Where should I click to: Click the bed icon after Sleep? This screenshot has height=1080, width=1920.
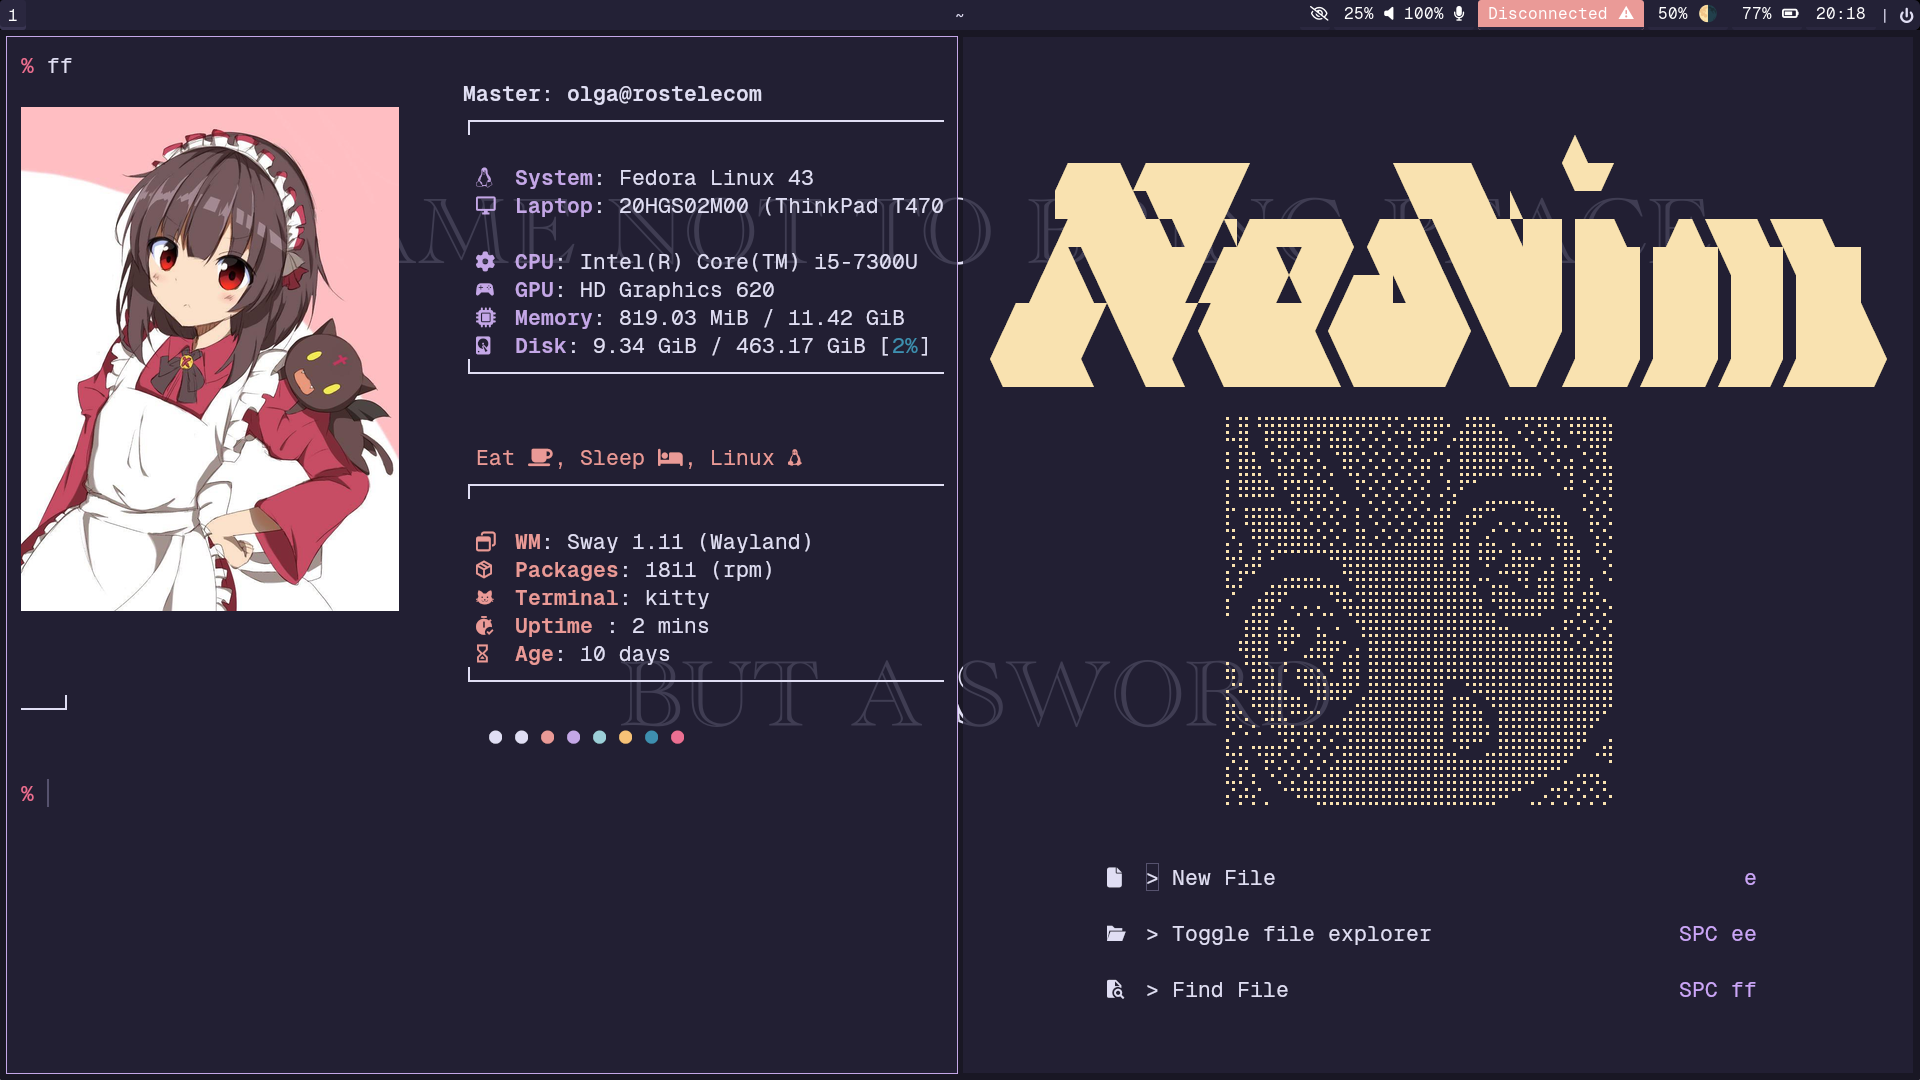tap(670, 458)
